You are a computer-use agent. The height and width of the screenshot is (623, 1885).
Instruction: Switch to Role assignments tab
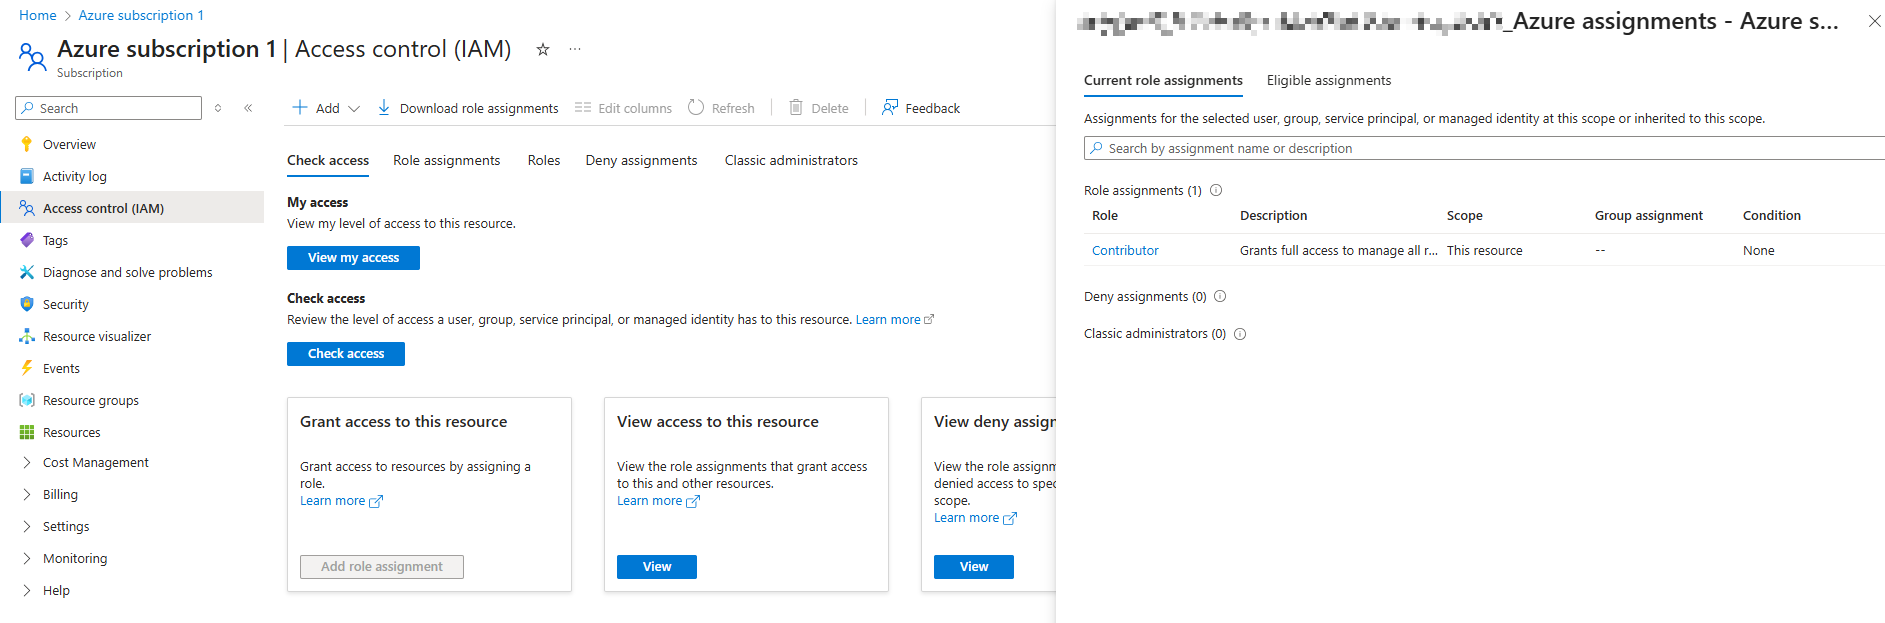[446, 160]
